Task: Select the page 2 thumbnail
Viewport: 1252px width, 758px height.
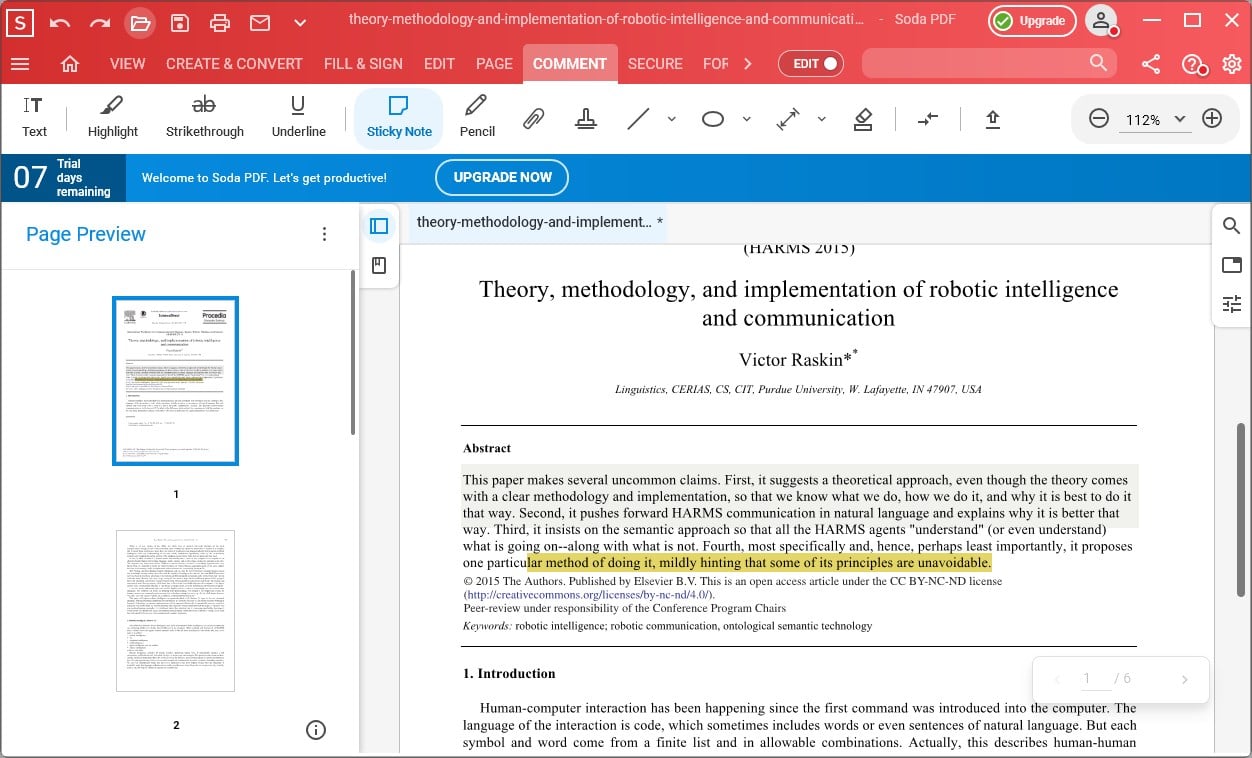Action: pyautogui.click(x=175, y=611)
